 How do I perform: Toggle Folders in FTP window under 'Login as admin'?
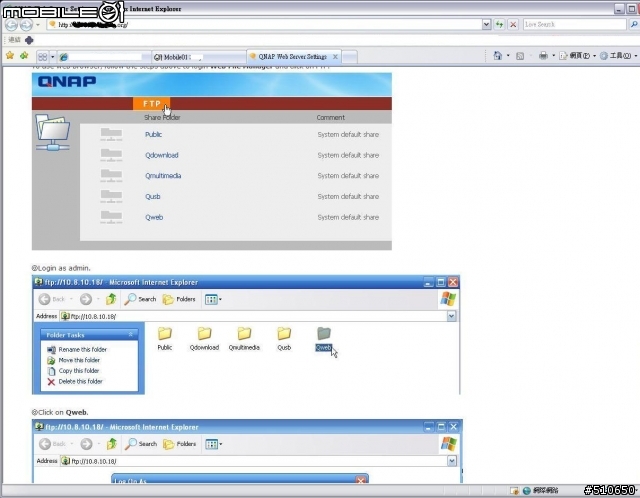point(179,299)
